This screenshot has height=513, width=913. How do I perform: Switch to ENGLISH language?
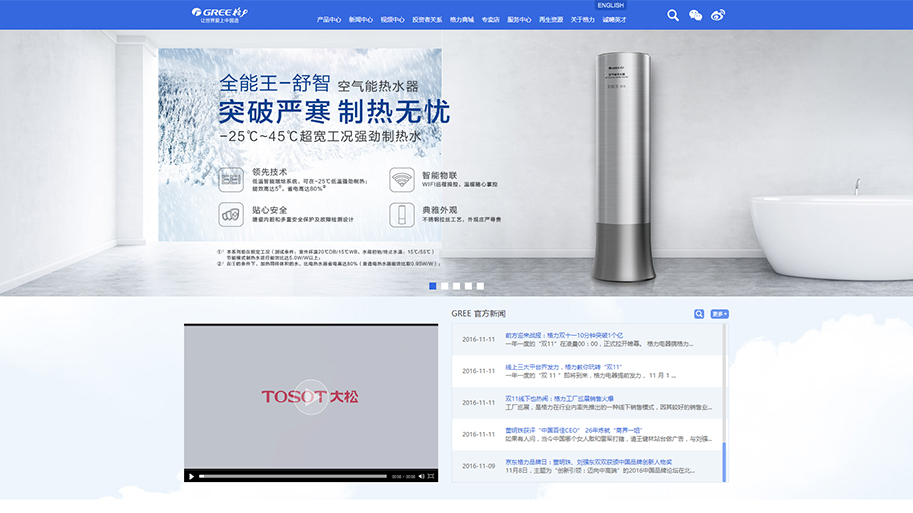pyautogui.click(x=610, y=5)
